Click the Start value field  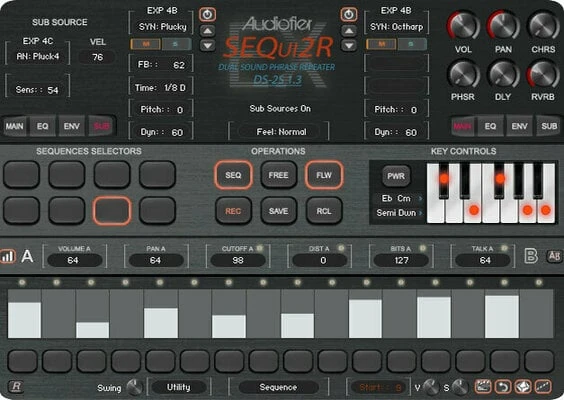[380, 387]
